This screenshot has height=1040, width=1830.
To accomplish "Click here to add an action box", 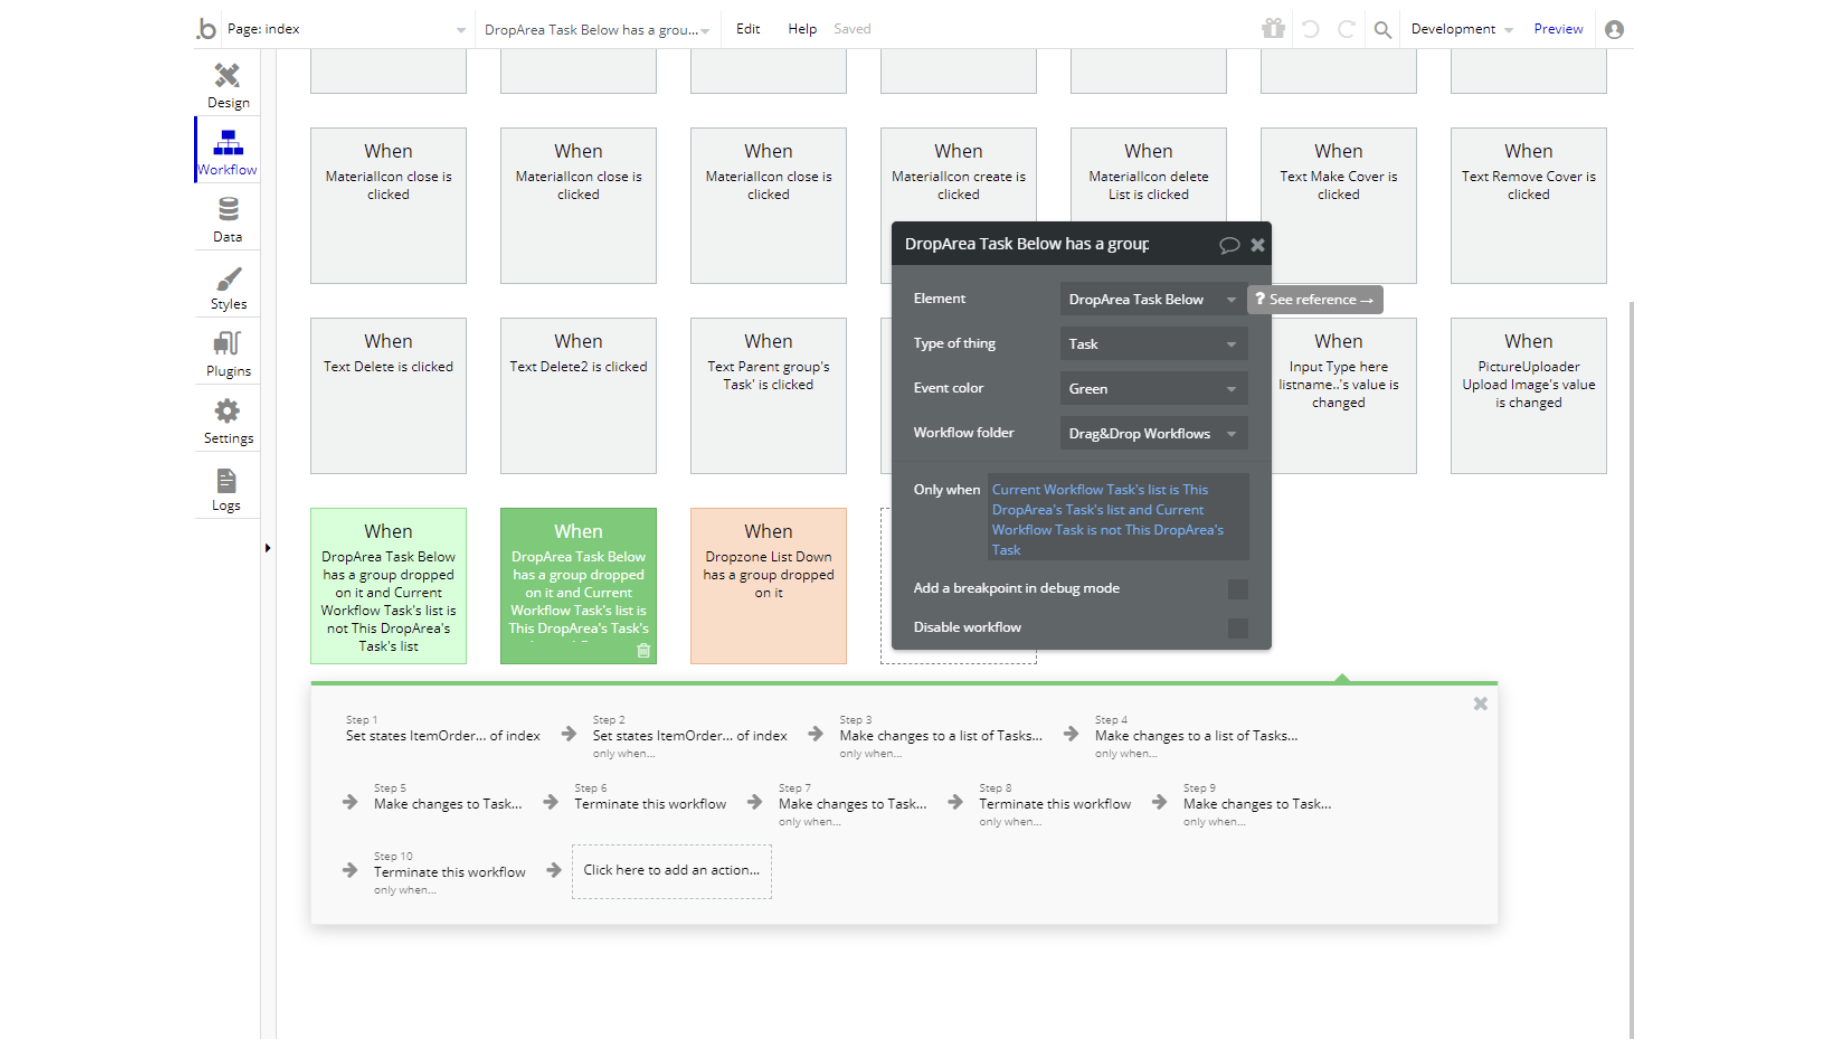I will pos(671,871).
